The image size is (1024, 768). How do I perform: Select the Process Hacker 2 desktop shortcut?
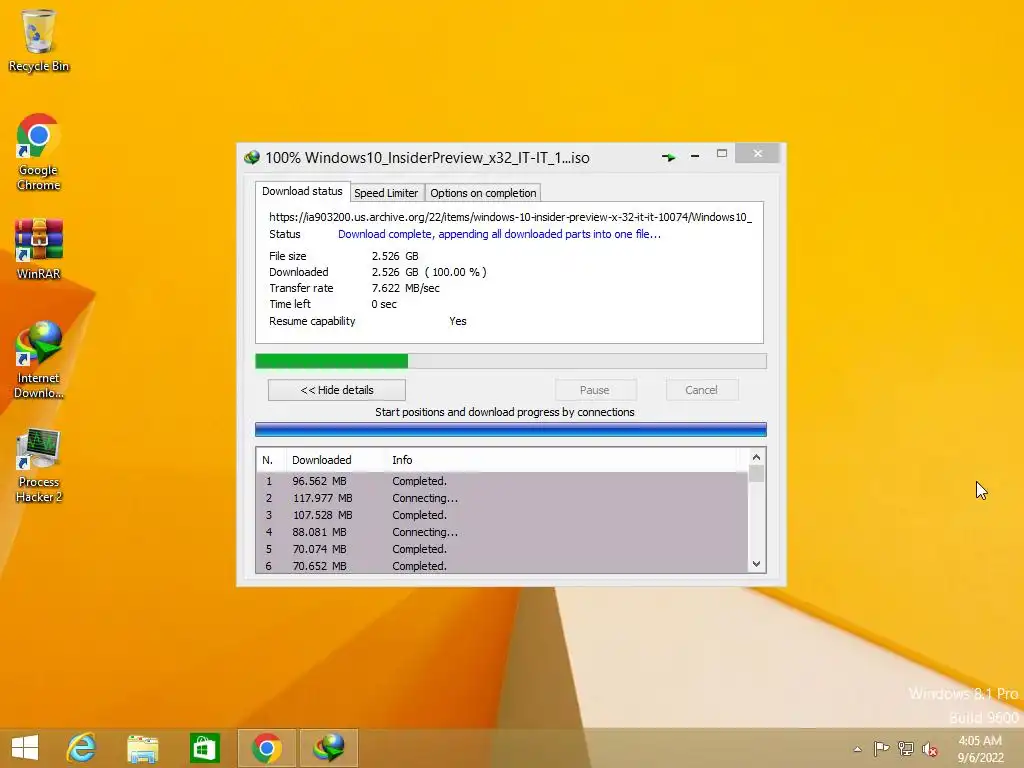[39, 465]
